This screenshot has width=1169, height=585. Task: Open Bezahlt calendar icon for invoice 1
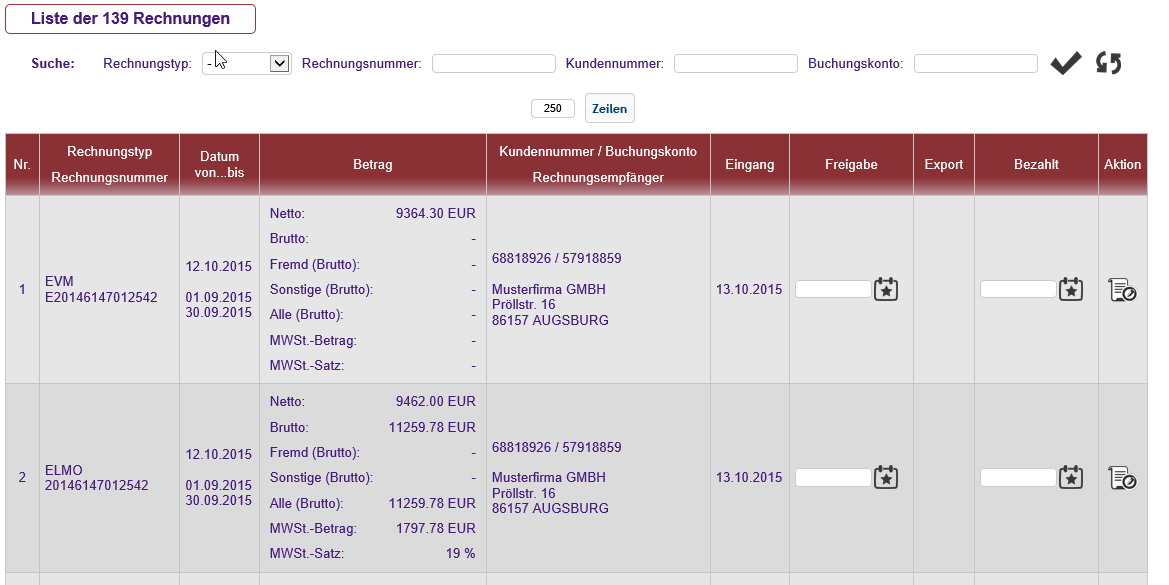point(1071,290)
